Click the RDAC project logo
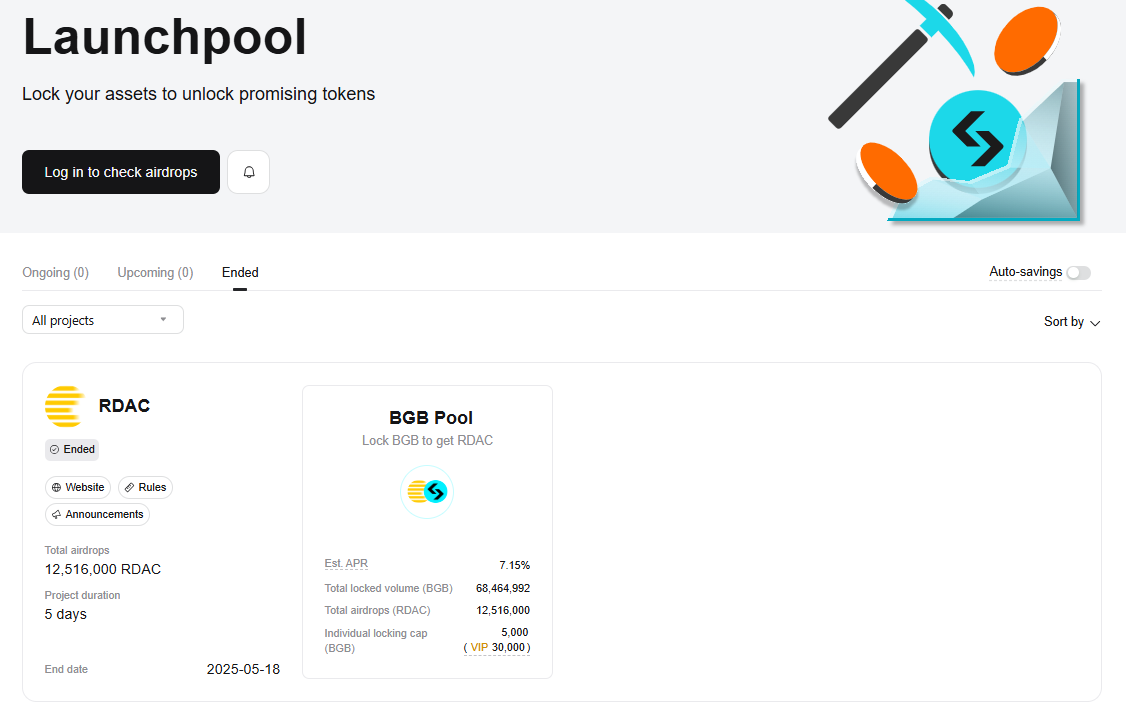The image size is (1126, 708). click(x=65, y=406)
